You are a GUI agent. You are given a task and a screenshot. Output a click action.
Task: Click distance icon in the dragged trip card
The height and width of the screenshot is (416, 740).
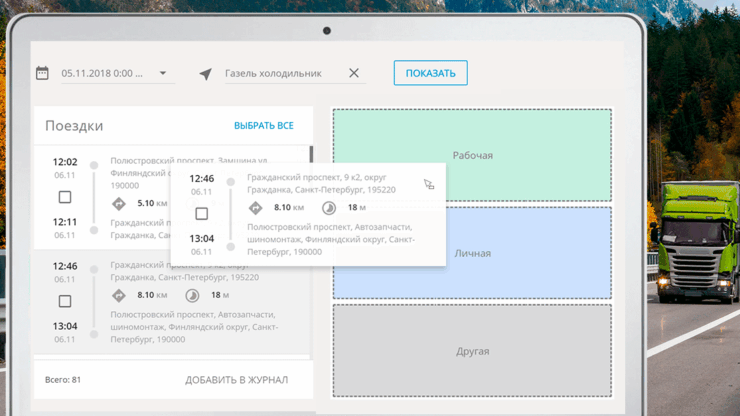coord(255,207)
